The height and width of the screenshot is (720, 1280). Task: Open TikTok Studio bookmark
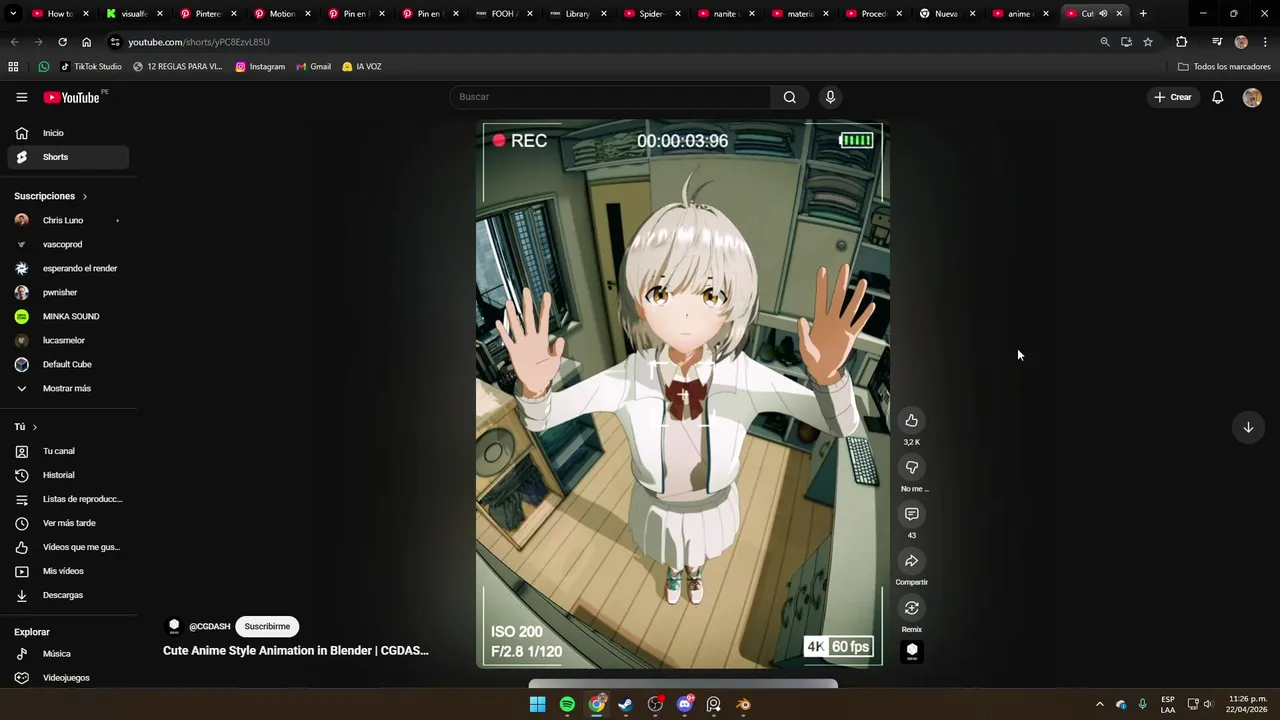[x=91, y=67]
